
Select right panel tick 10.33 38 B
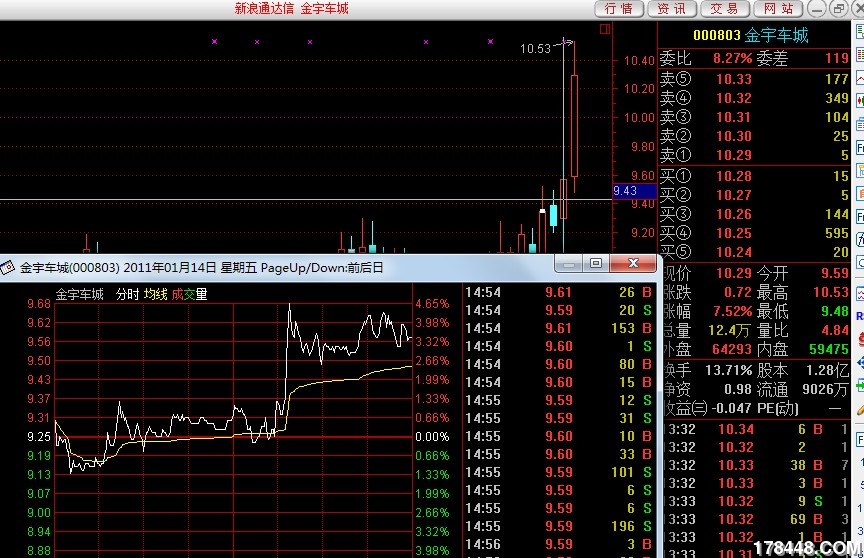757,465
